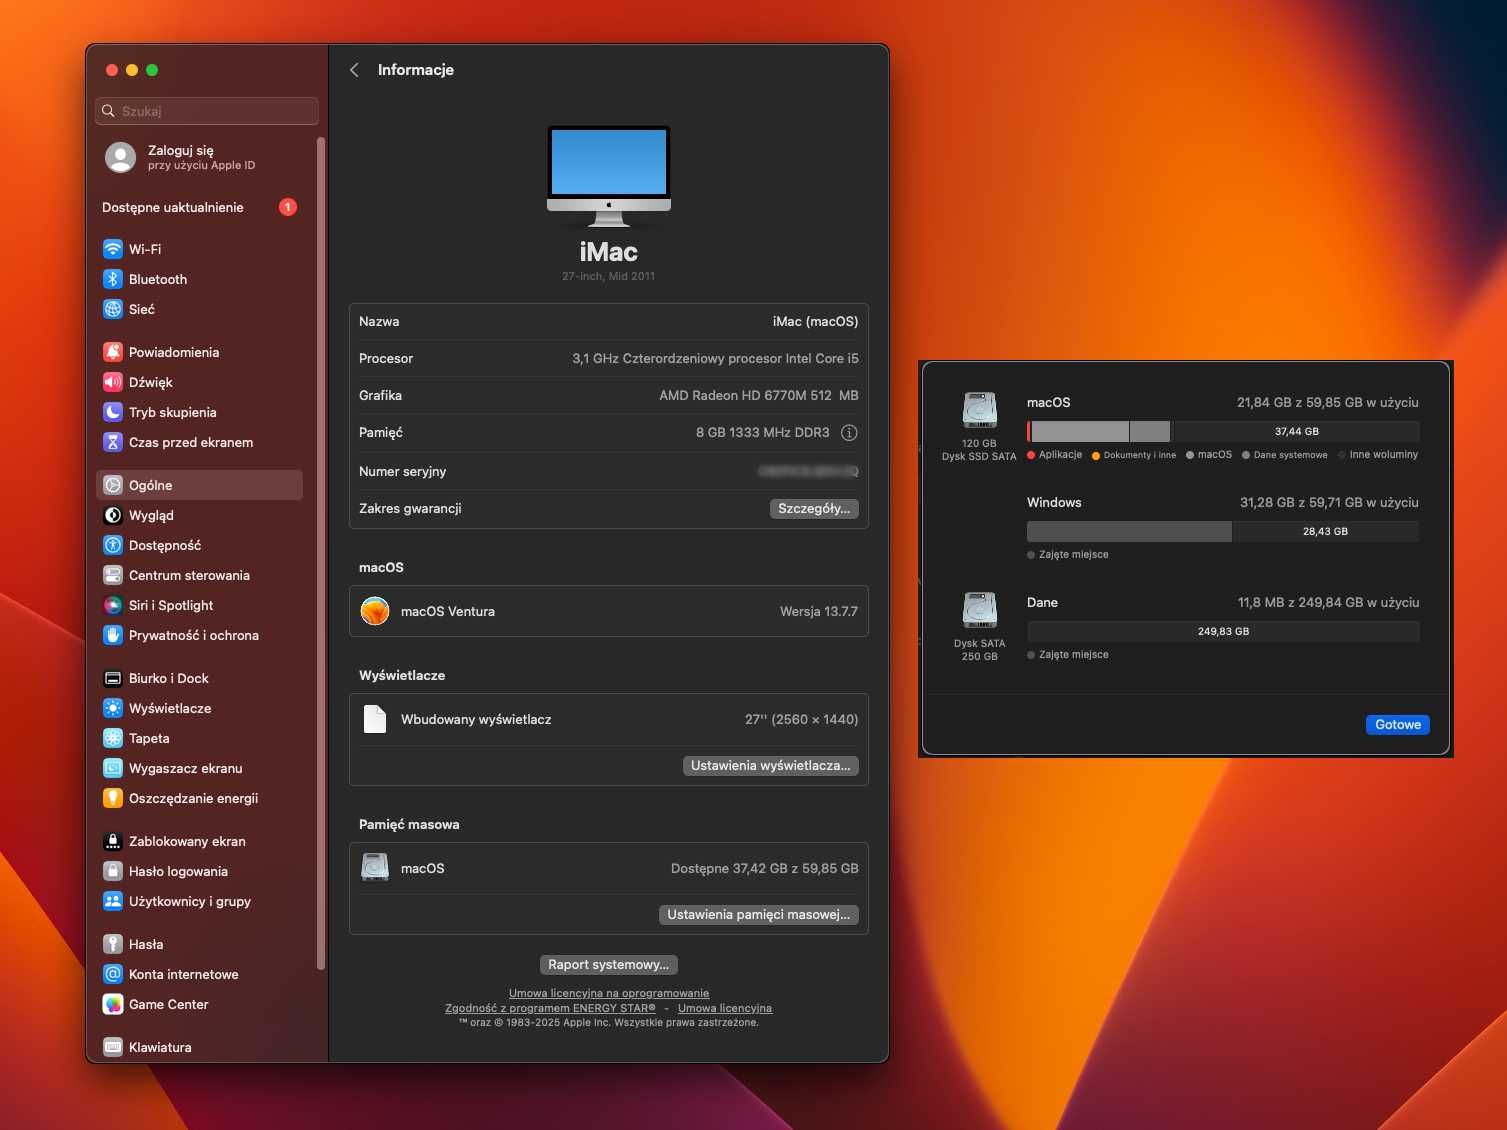This screenshot has width=1507, height=1130.
Task: Open Wygląd appearance icon
Action: pos(113,515)
